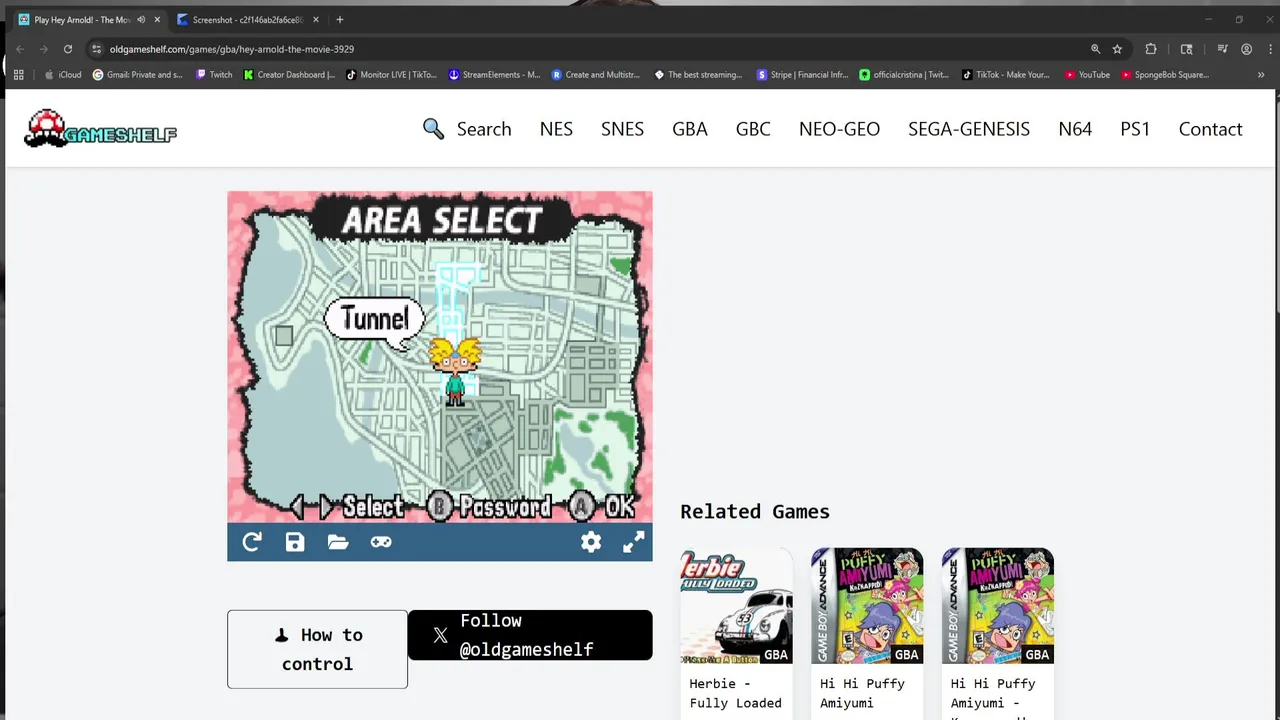Screen dimensions: 1280x720
Task: Enter fullscreen mode in the emulator
Action: click(x=634, y=542)
